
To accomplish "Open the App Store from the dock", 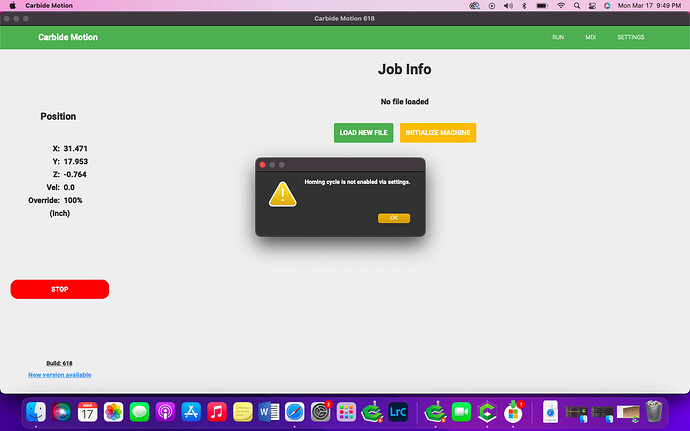I will [x=191, y=412].
